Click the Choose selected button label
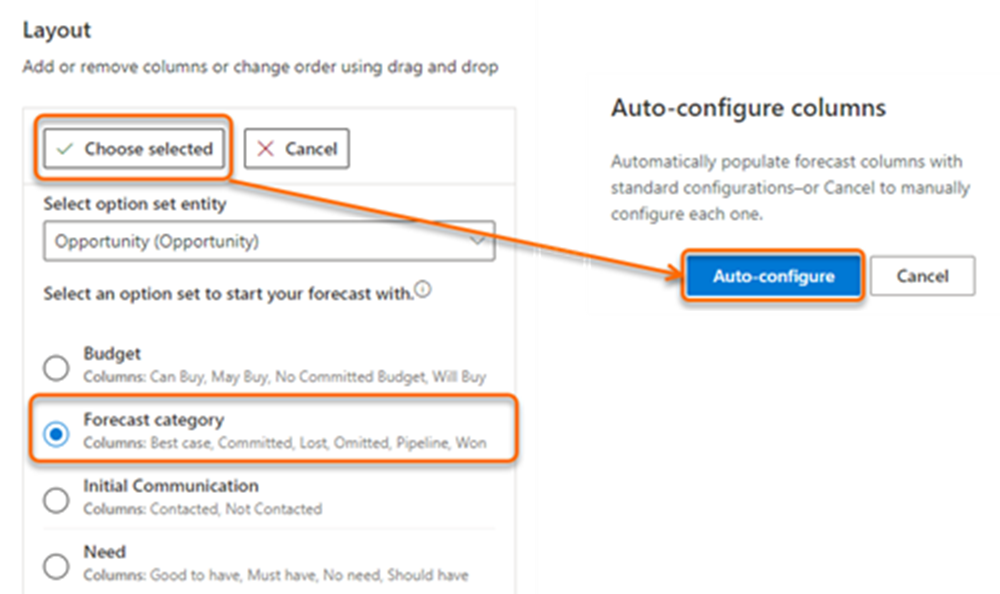 click(148, 149)
